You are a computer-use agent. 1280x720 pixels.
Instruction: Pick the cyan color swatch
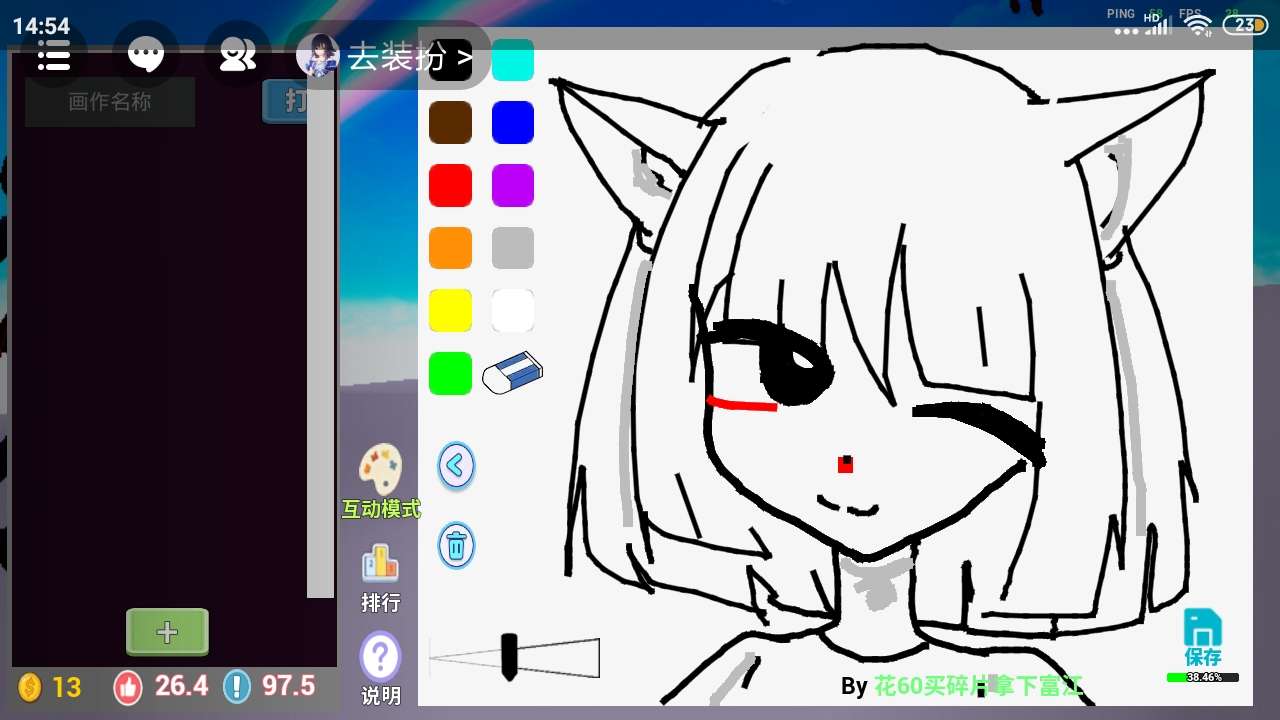(x=513, y=60)
